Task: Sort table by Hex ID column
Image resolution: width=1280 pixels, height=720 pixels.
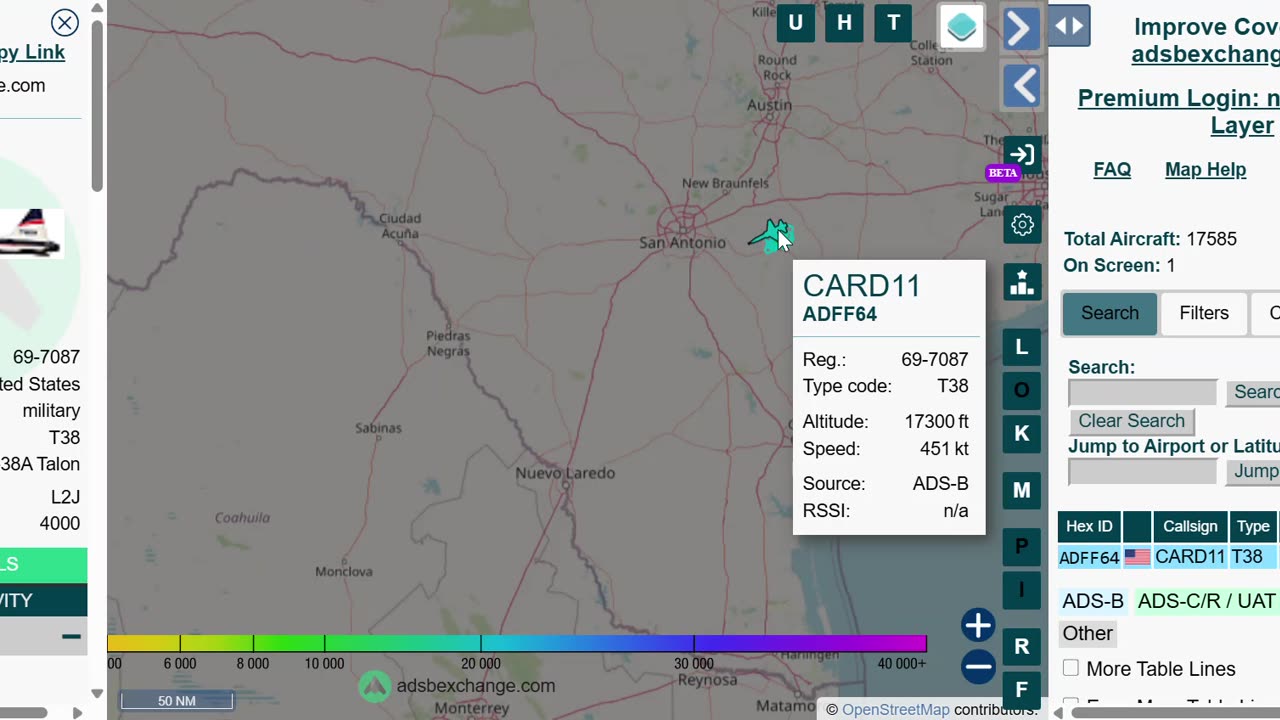Action: (x=1089, y=526)
